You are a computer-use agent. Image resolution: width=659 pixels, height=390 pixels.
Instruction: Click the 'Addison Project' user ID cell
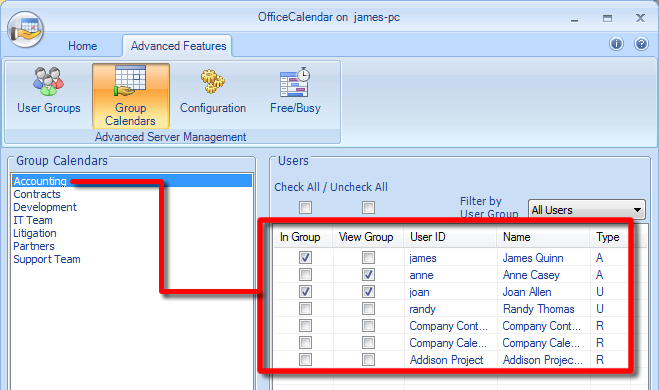(446, 360)
